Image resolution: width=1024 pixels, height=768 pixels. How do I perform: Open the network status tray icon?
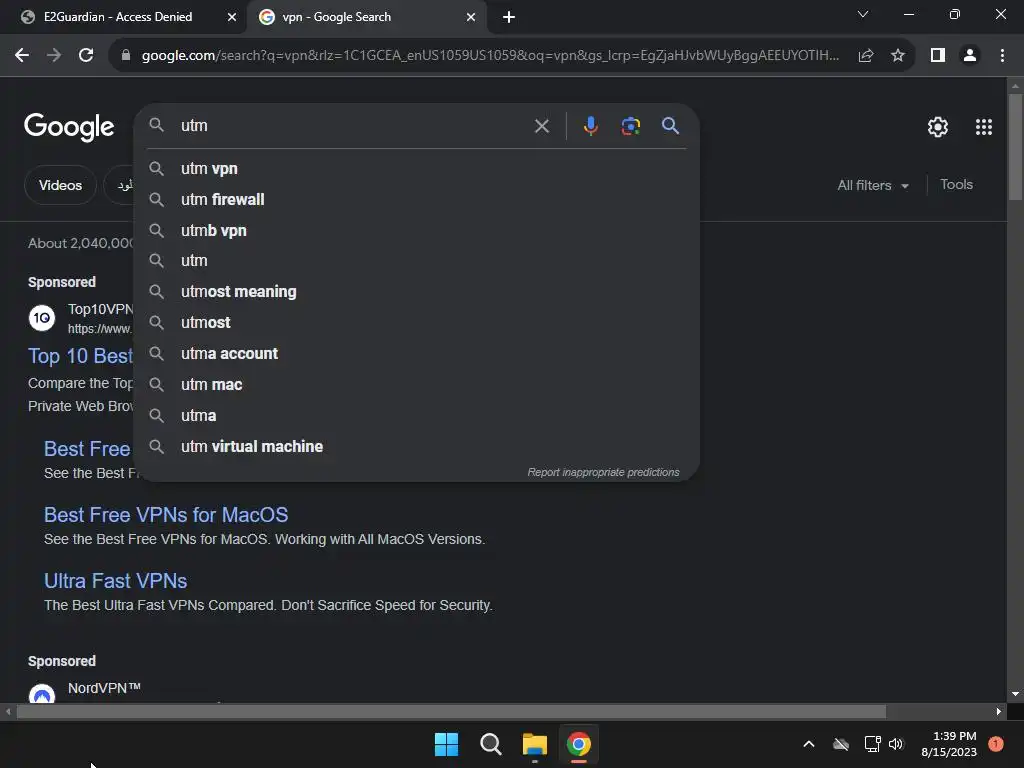pos(872,744)
